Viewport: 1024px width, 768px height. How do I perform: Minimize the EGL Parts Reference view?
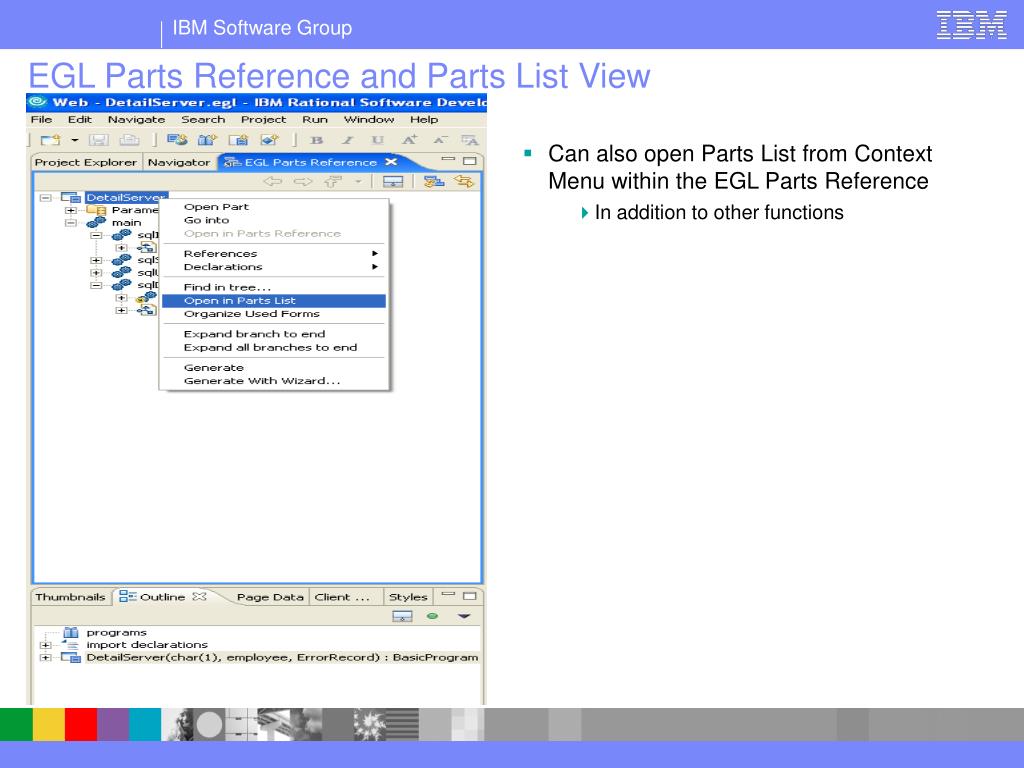[448, 159]
